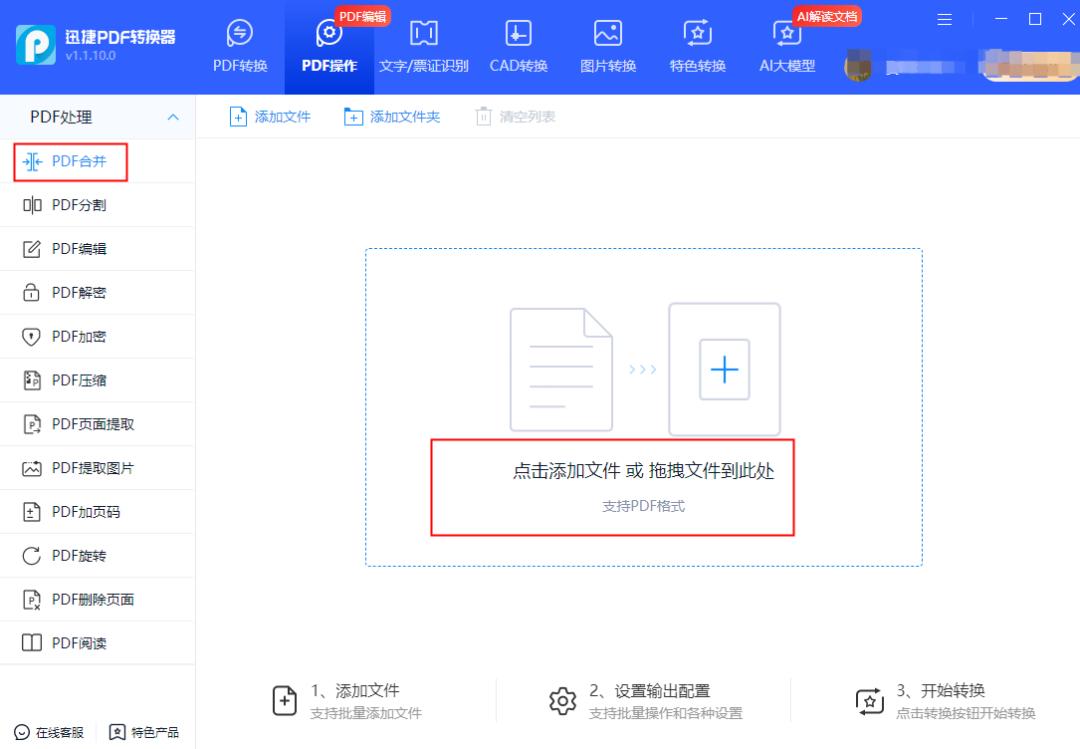Click the 文字/票证识别 OCR icon
Viewport: 1080px width, 749px height.
coord(424,34)
